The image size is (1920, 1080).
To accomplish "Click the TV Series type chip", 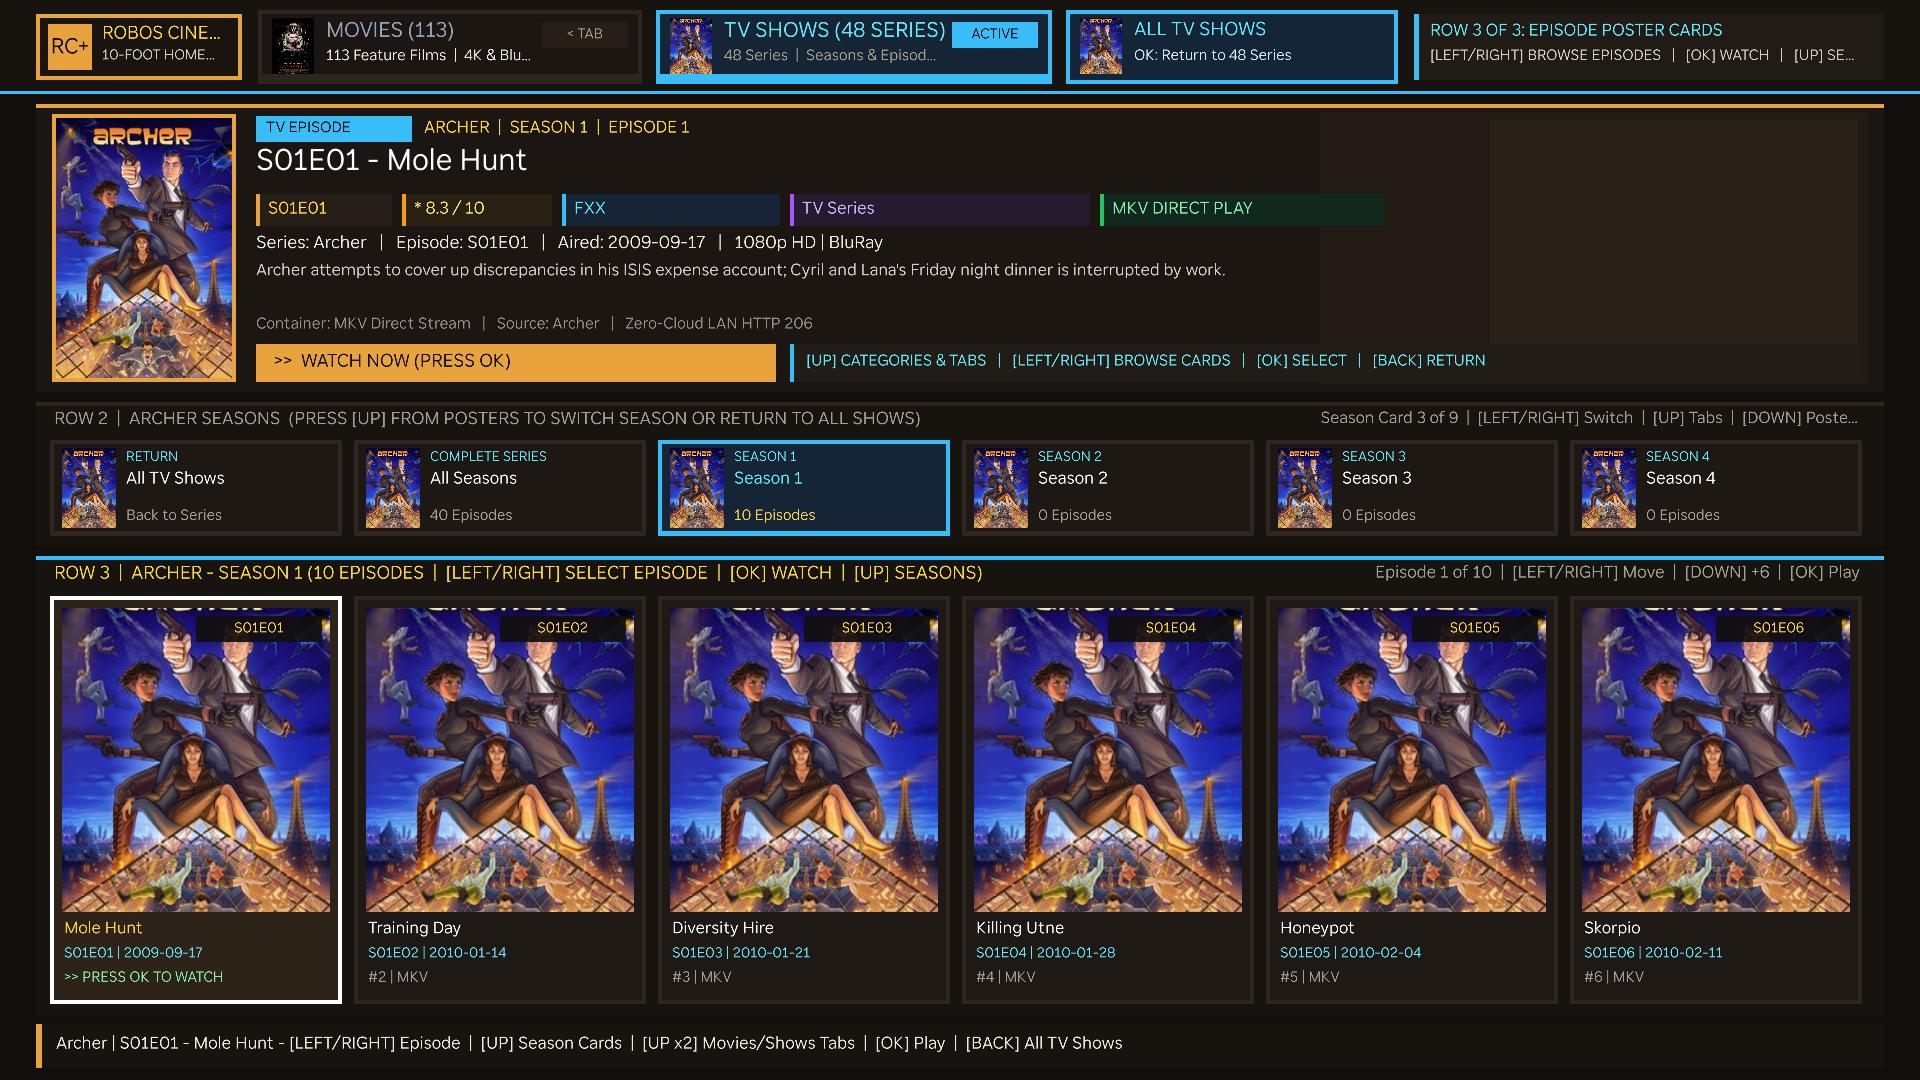I will point(939,209).
